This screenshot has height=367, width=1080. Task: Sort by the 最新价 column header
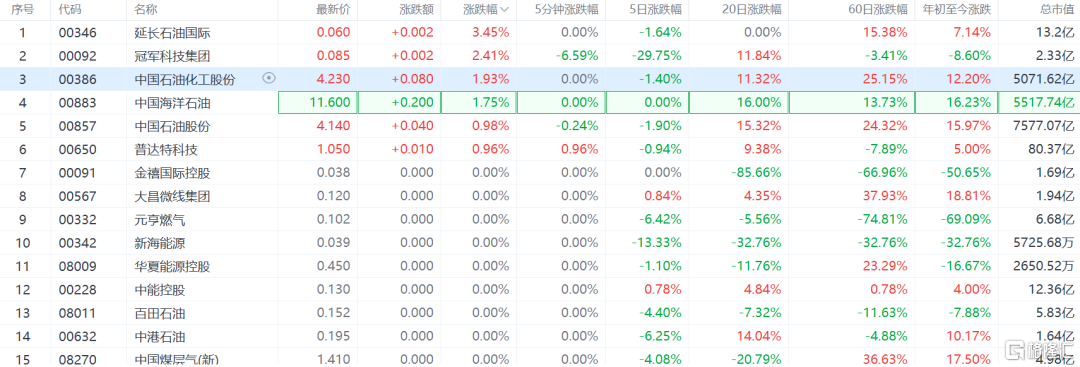pos(333,10)
